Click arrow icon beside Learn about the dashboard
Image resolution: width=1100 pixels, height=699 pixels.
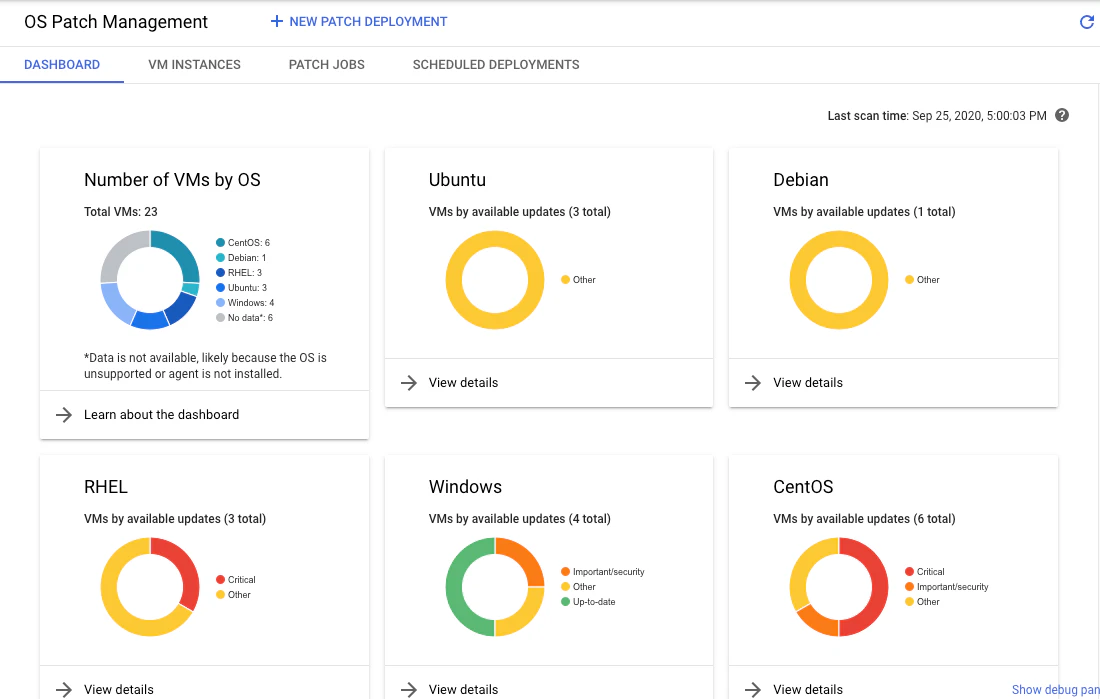pyautogui.click(x=64, y=415)
